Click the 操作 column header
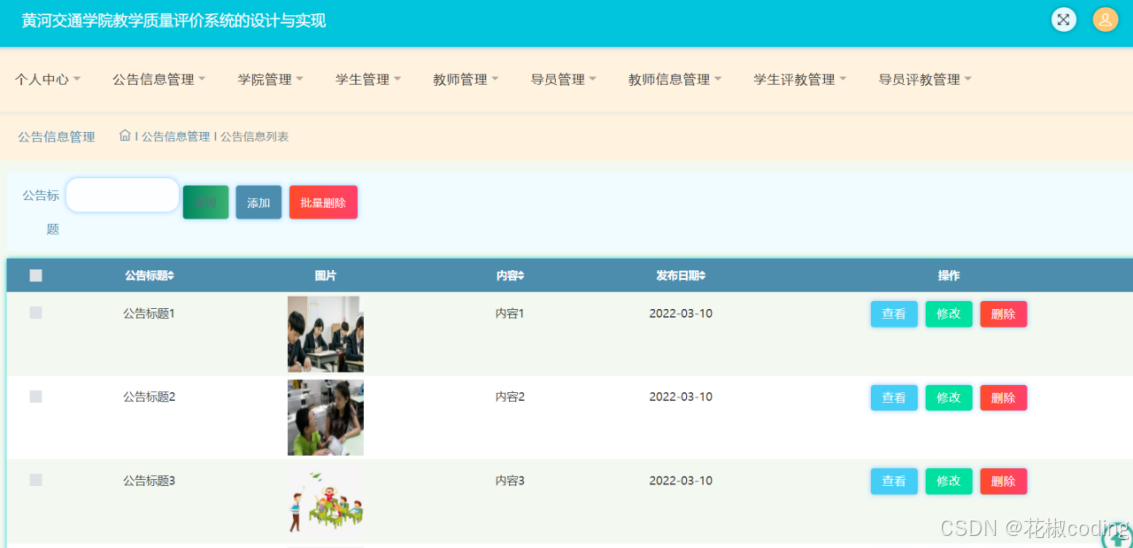The height and width of the screenshot is (548, 1133). [x=949, y=276]
